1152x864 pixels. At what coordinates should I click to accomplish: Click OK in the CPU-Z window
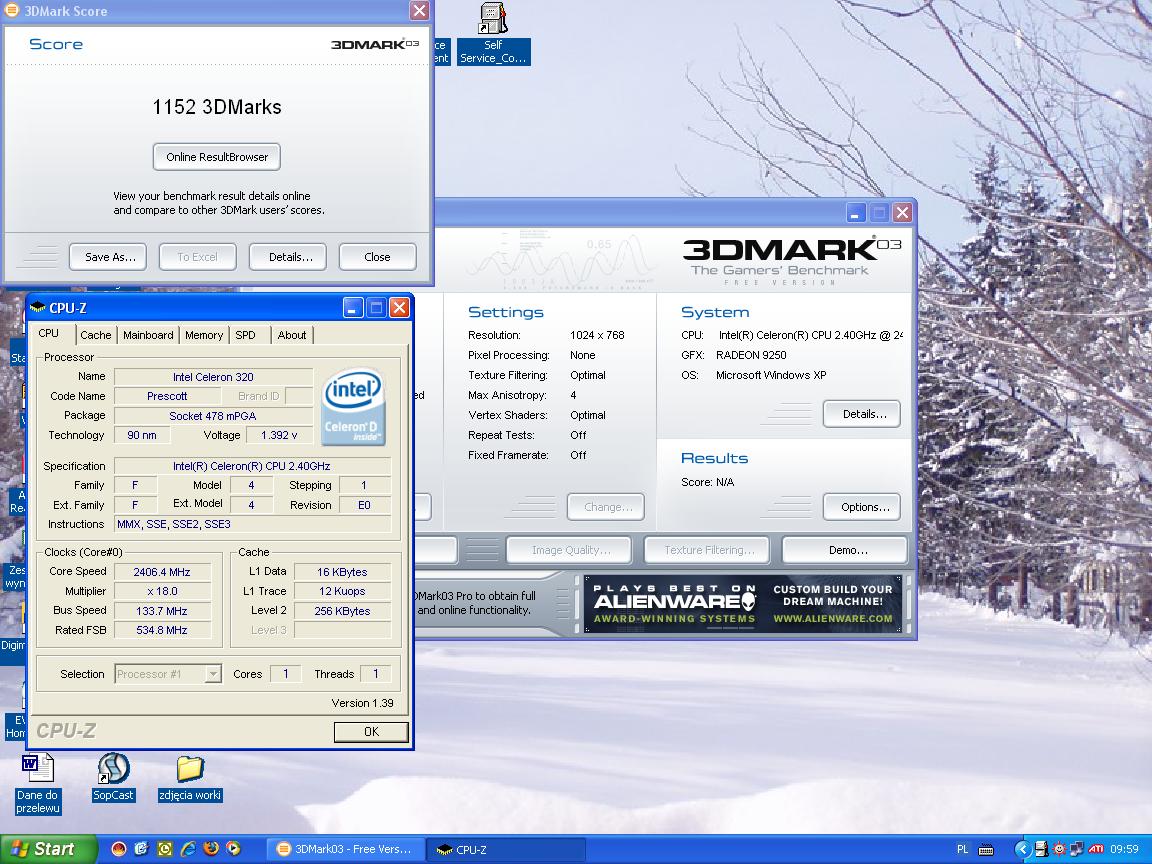tap(371, 732)
